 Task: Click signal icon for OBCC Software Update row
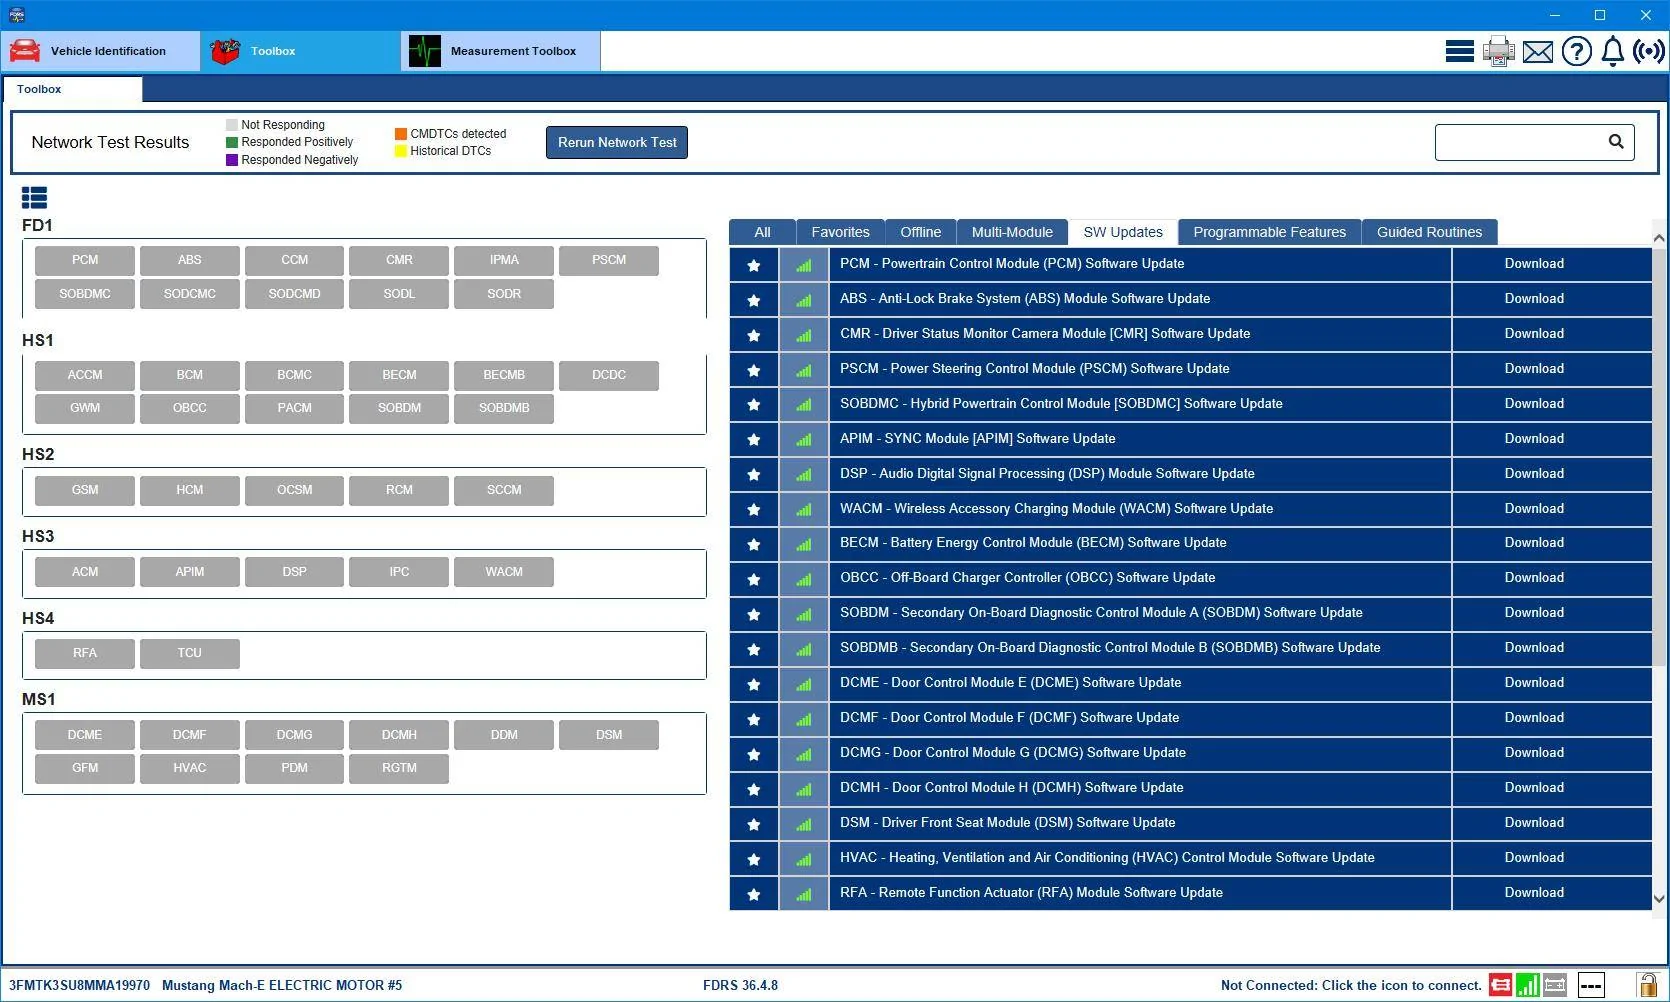[804, 579]
